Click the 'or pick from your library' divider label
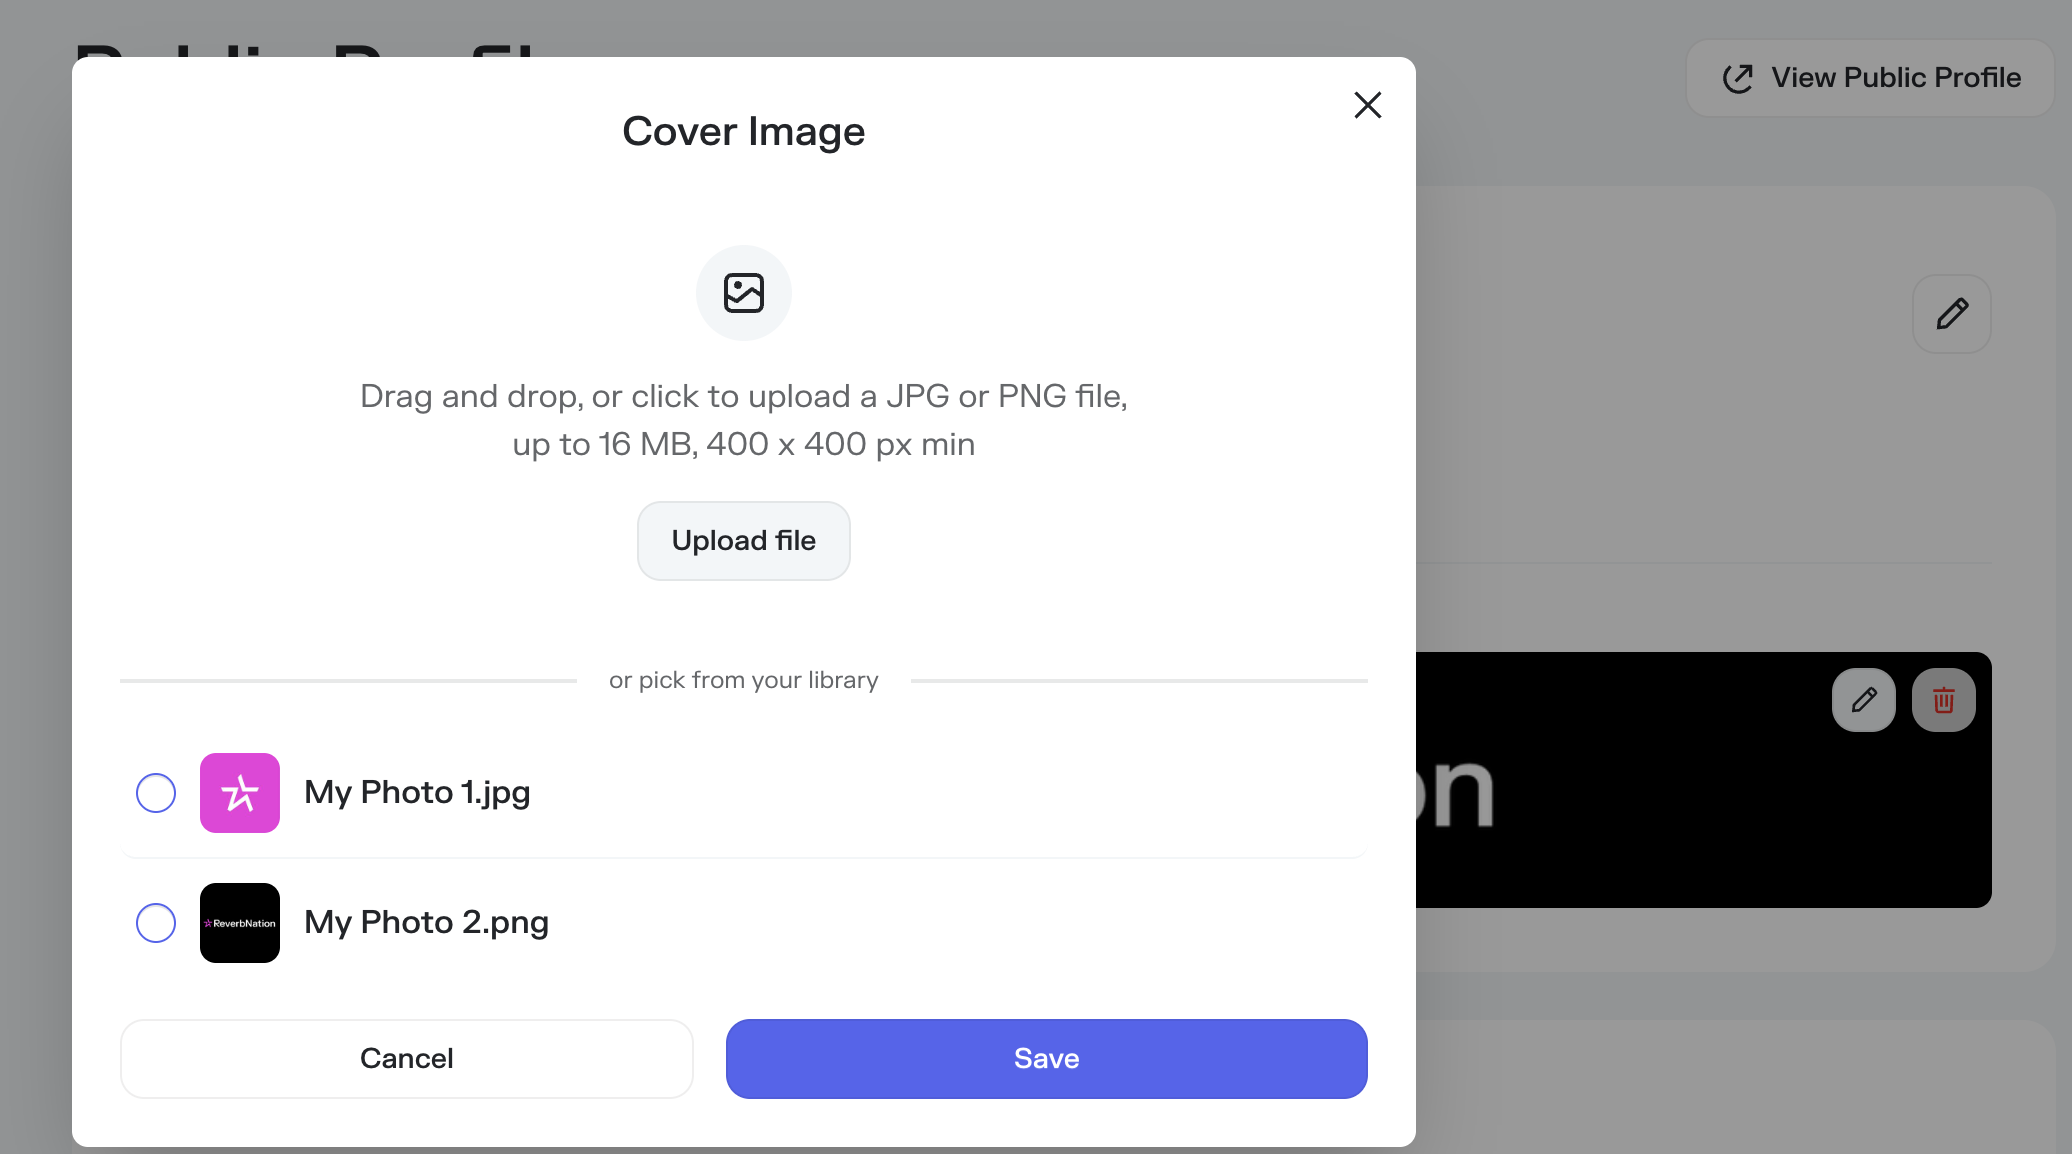2072x1154 pixels. tap(744, 680)
